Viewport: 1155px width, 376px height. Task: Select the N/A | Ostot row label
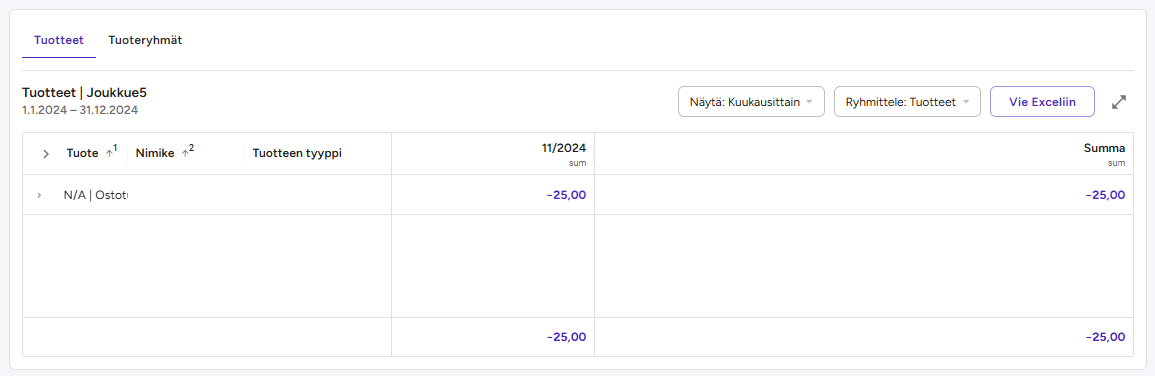(96, 195)
